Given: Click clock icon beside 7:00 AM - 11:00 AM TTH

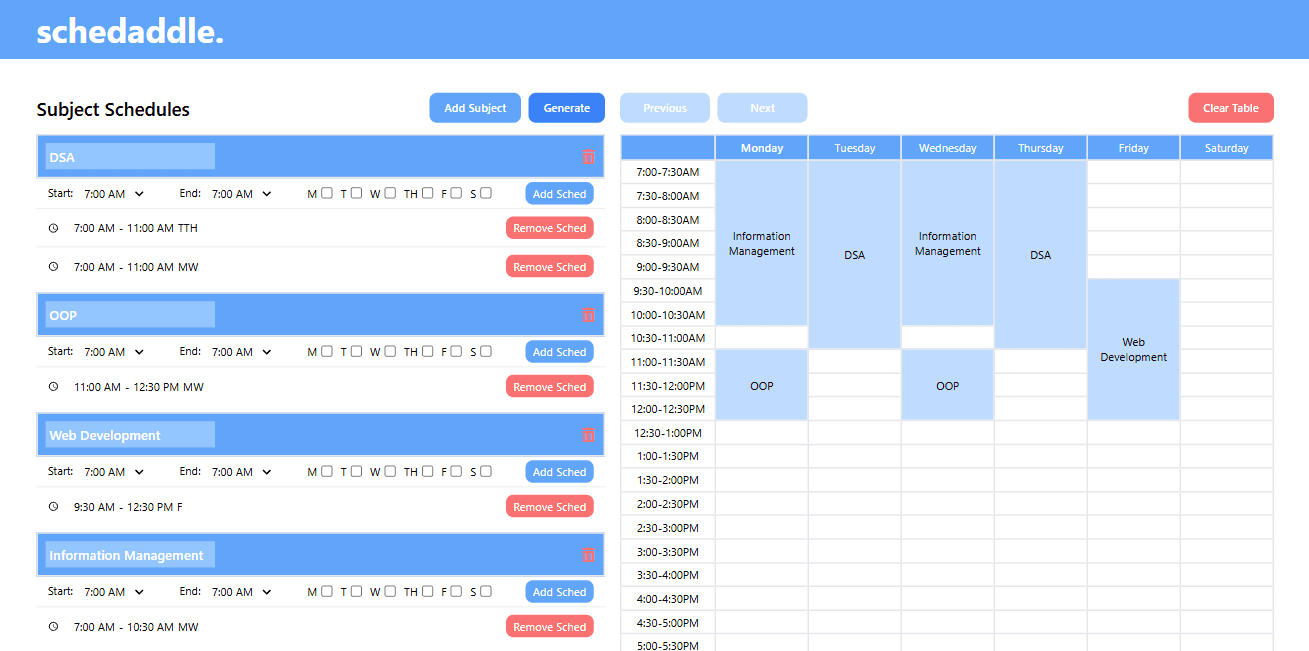Looking at the screenshot, I should pyautogui.click(x=54, y=228).
